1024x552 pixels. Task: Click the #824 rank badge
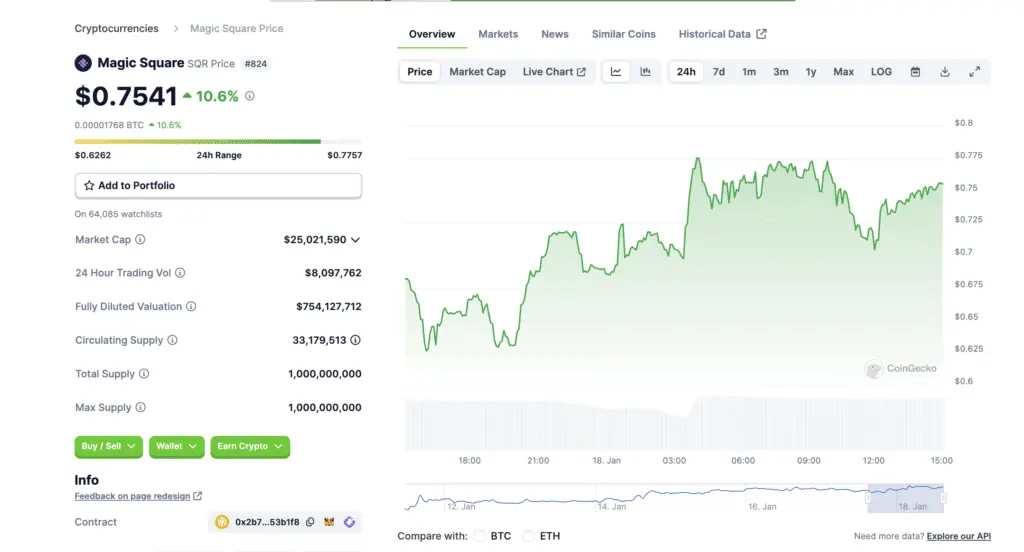[255, 64]
